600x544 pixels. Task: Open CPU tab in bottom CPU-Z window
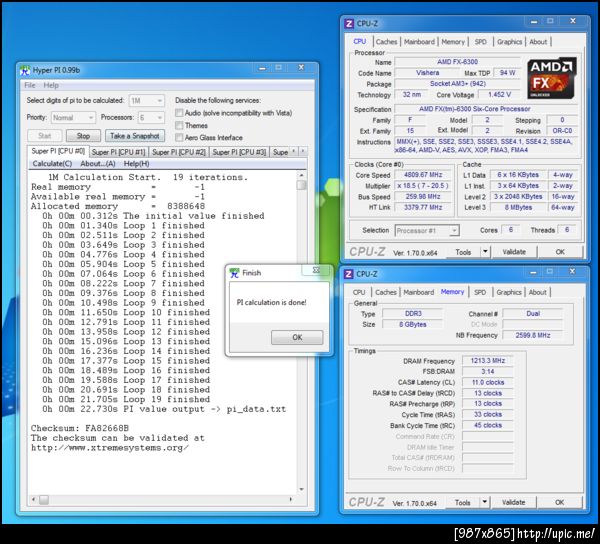pyautogui.click(x=359, y=292)
